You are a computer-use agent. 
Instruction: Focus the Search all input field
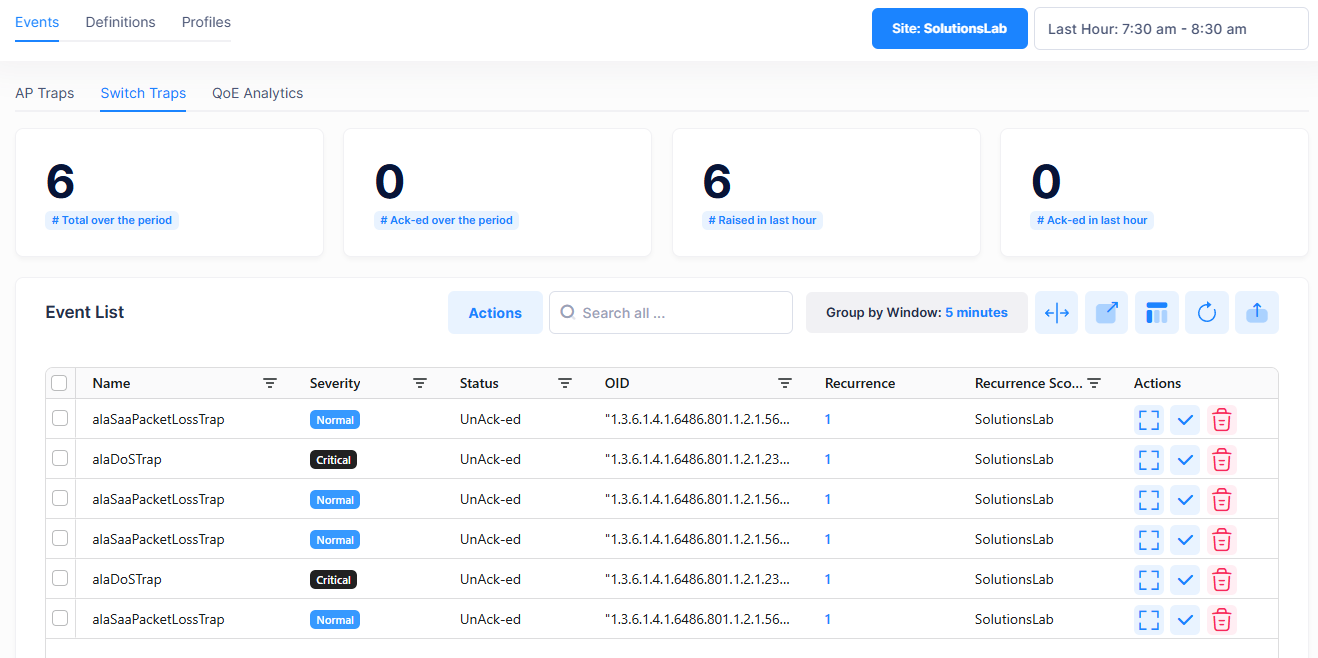coord(680,313)
